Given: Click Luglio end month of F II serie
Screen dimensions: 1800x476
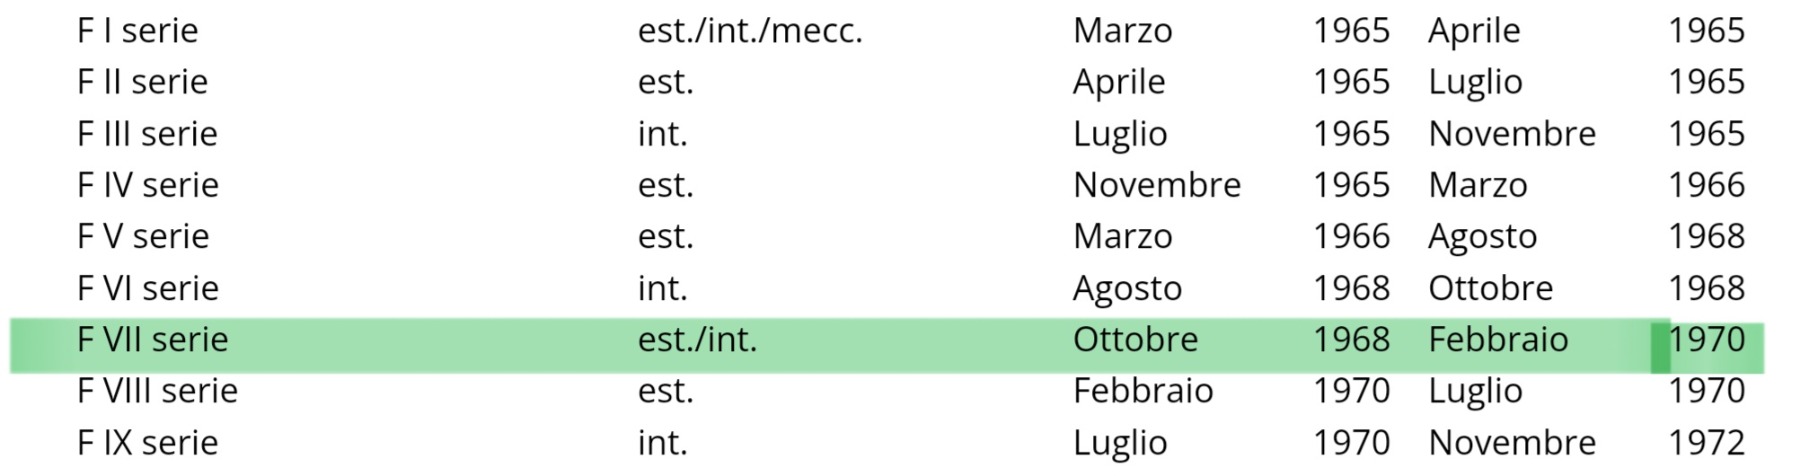Looking at the screenshot, I should point(1475,83).
